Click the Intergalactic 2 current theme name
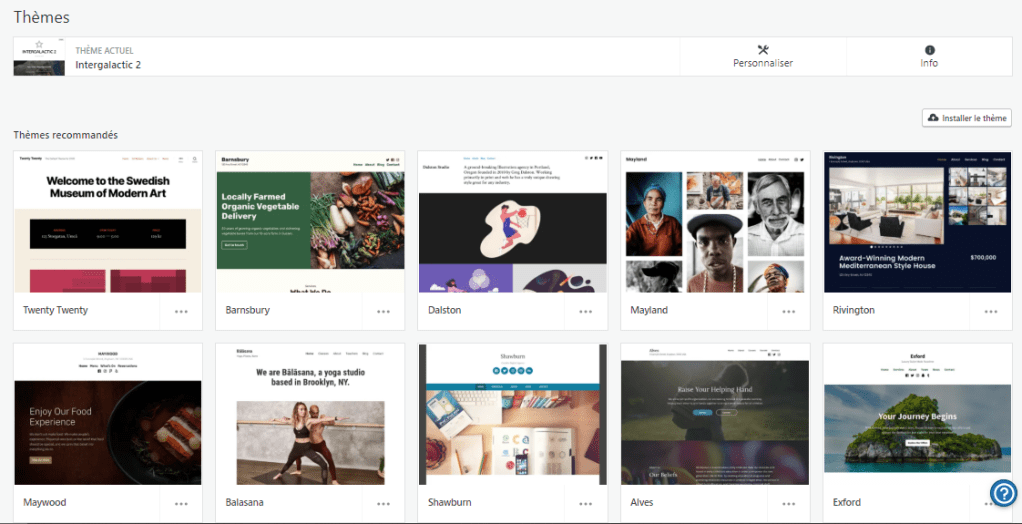This screenshot has width=1022, height=524. pyautogui.click(x=108, y=65)
